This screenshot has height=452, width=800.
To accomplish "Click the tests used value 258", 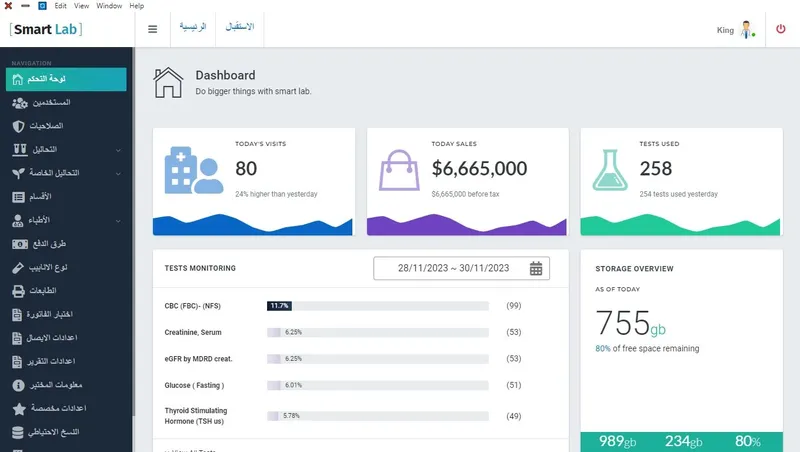I will point(656,168).
